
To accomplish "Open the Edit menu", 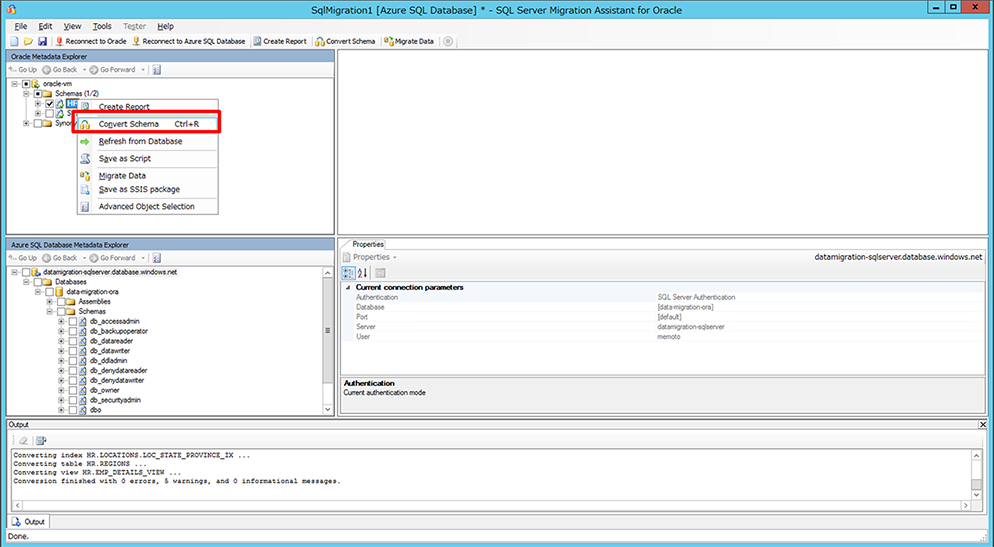I will (46, 27).
